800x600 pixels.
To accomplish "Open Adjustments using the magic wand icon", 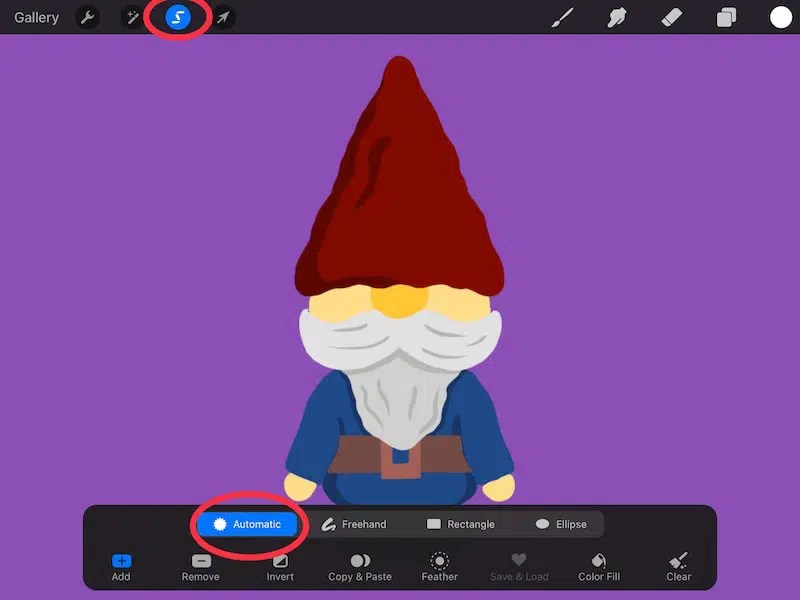I will click(131, 17).
